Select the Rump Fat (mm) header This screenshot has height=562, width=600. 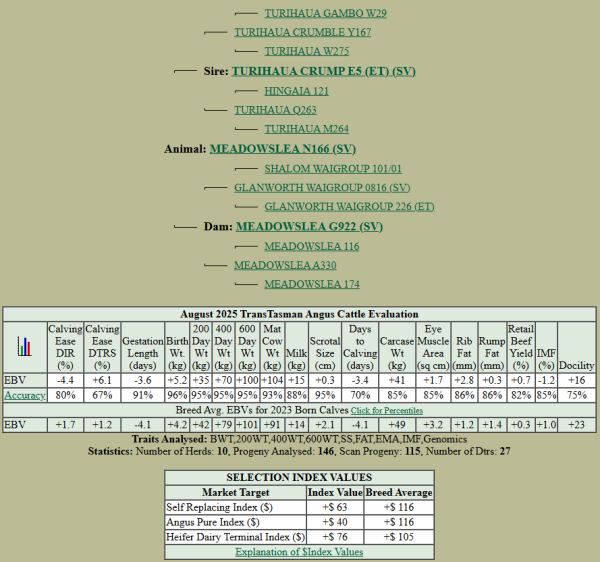click(x=492, y=347)
